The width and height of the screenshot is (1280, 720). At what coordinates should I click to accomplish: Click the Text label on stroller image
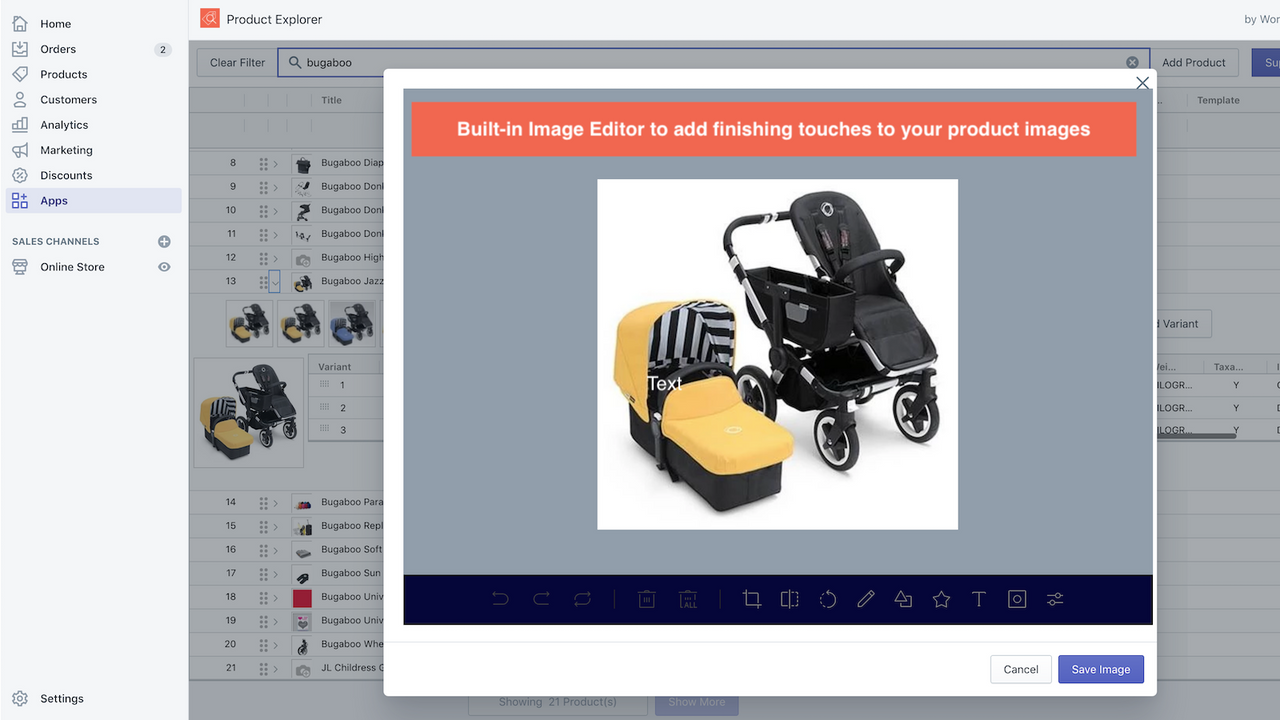(664, 383)
